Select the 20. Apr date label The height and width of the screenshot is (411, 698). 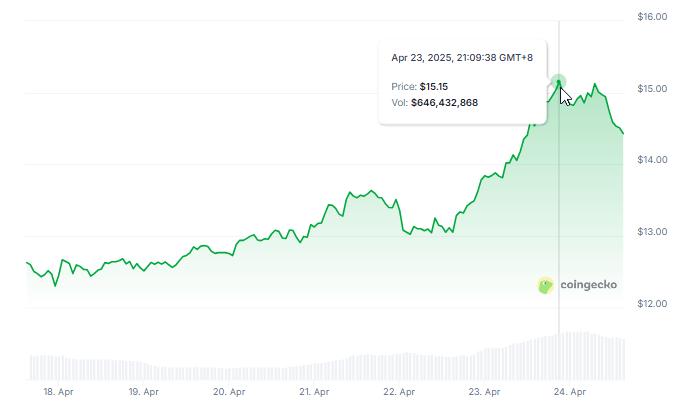(229, 392)
